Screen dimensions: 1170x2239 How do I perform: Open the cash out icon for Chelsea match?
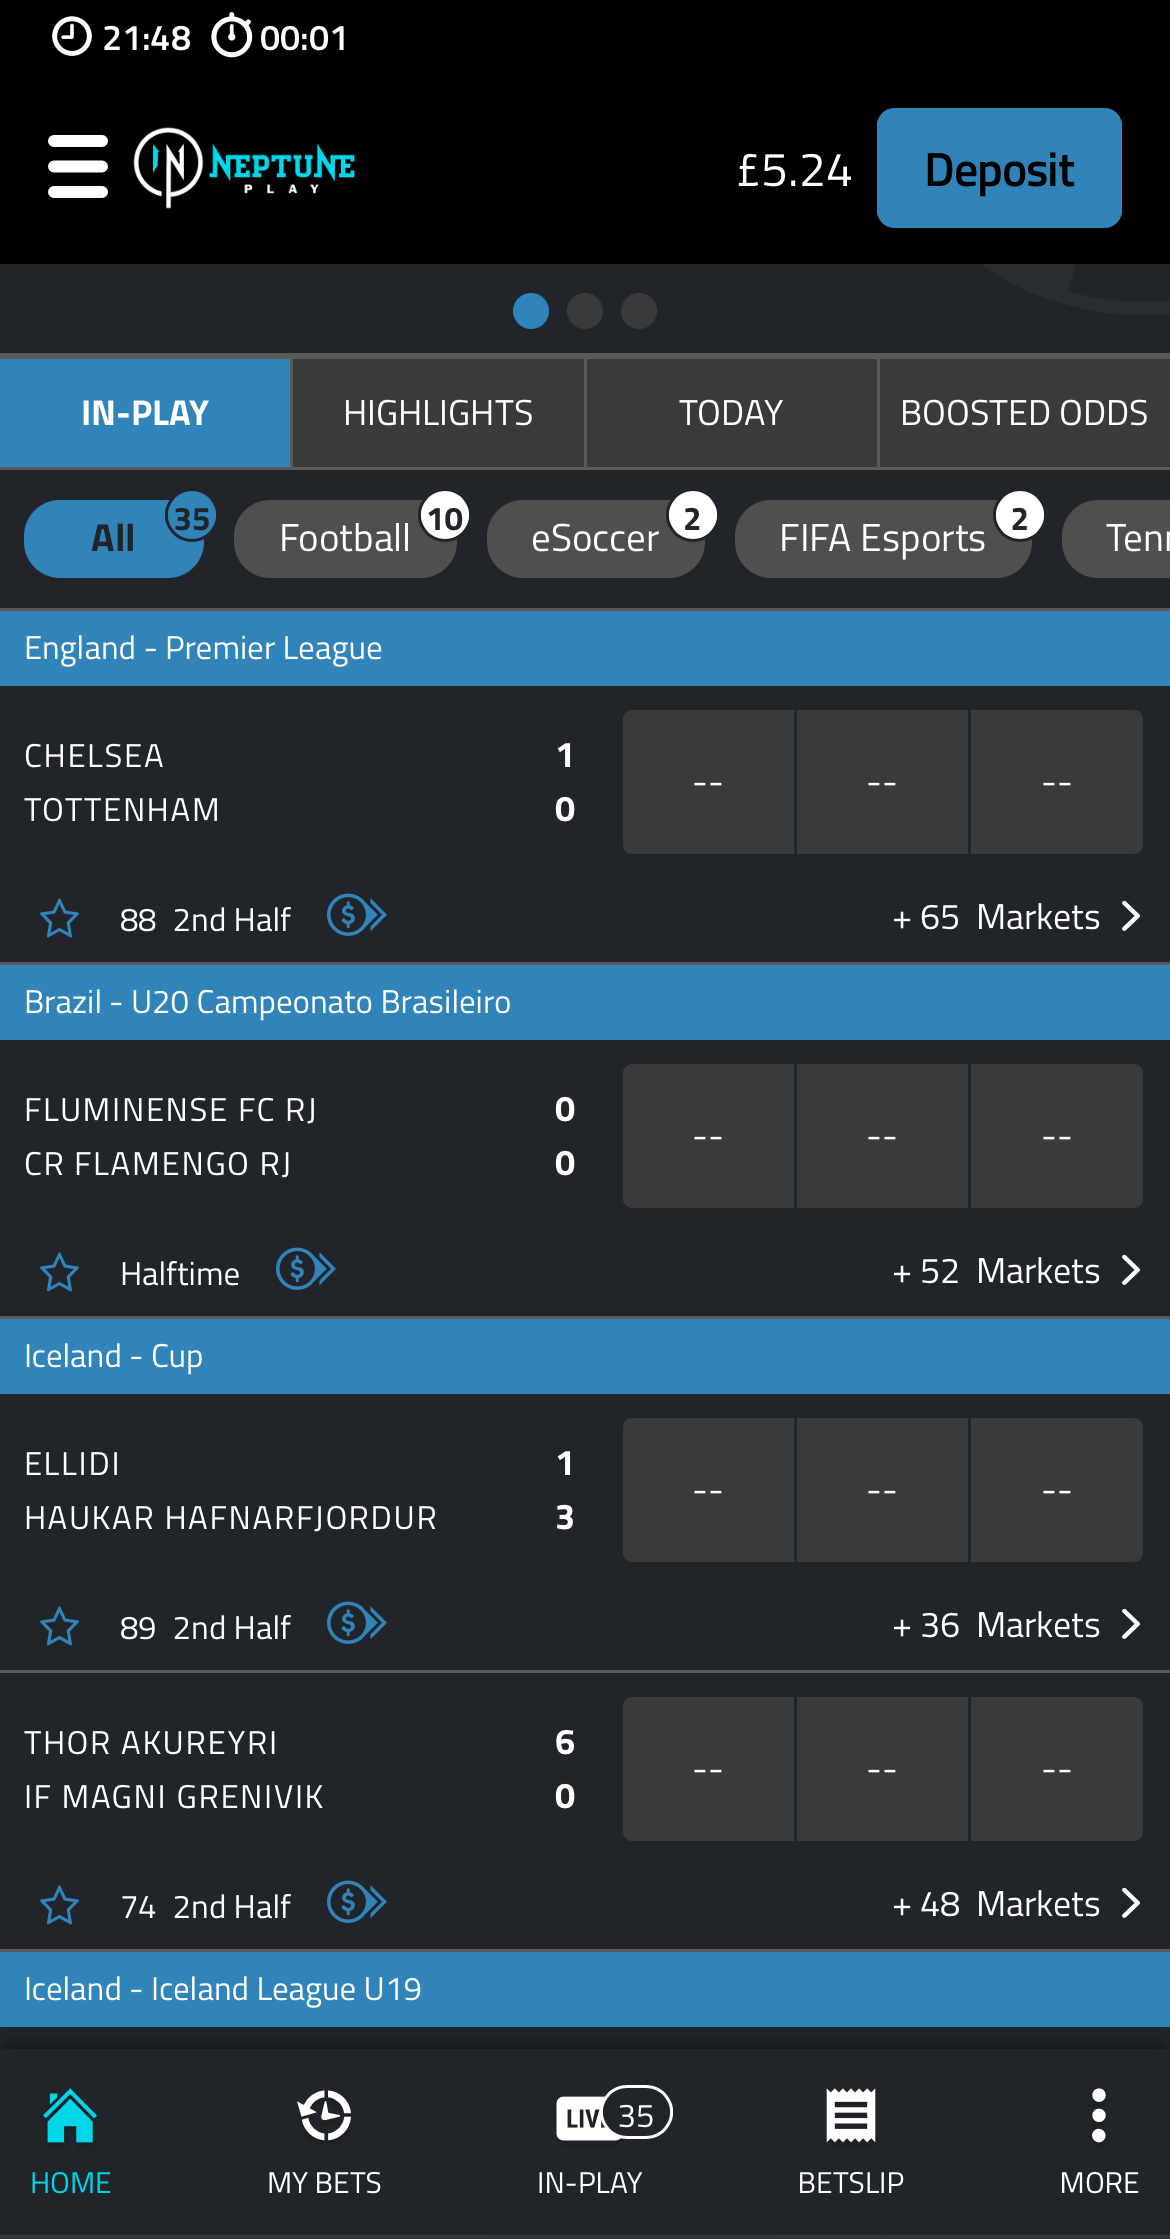click(357, 915)
